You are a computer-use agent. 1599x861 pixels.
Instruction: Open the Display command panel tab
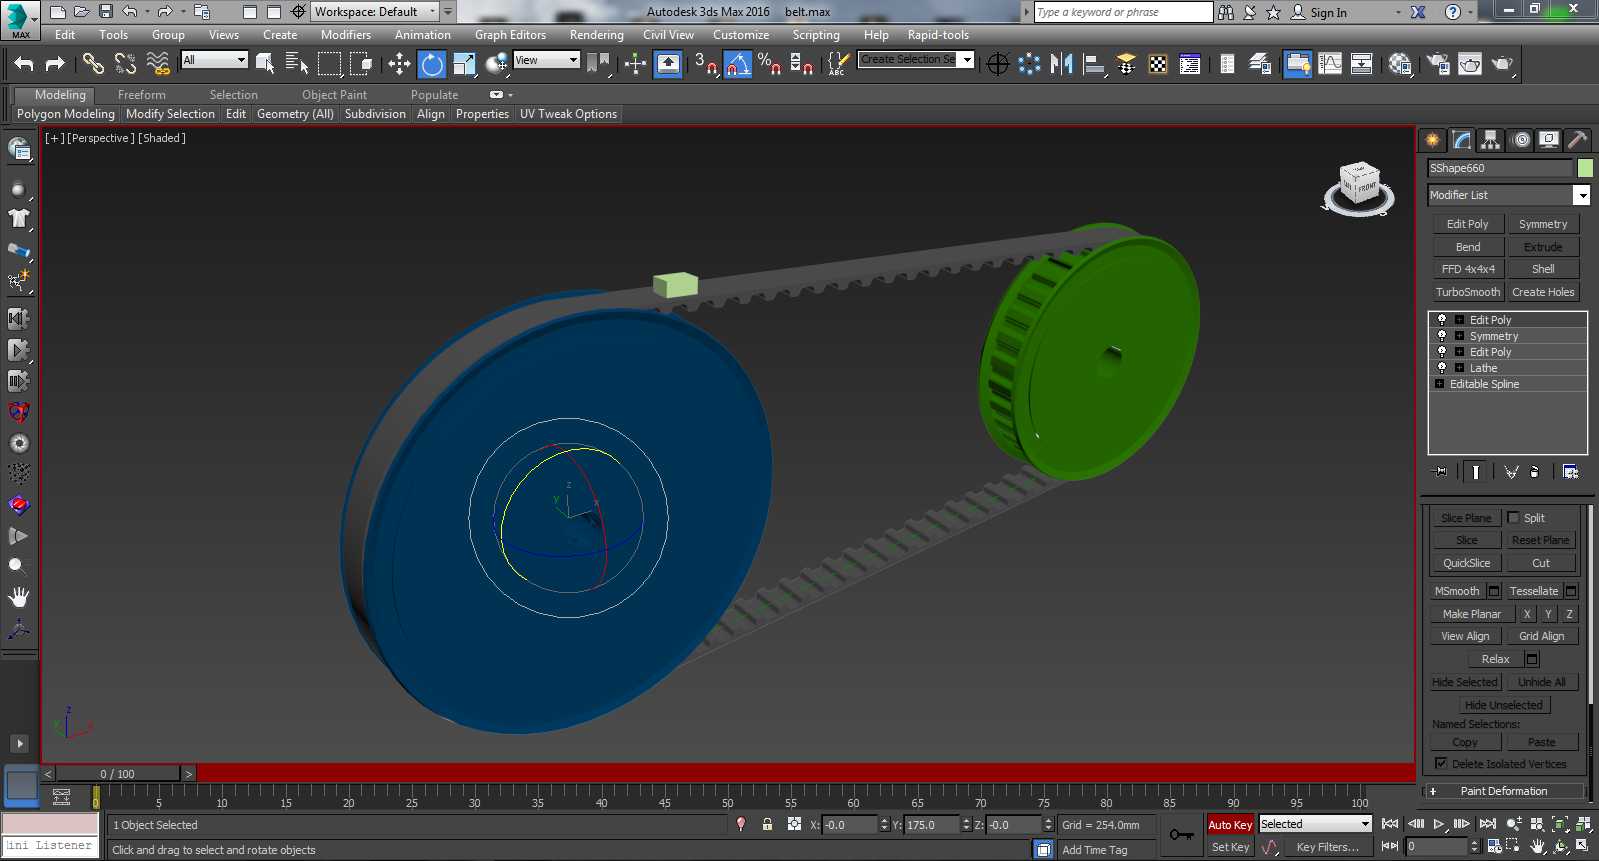click(1549, 140)
